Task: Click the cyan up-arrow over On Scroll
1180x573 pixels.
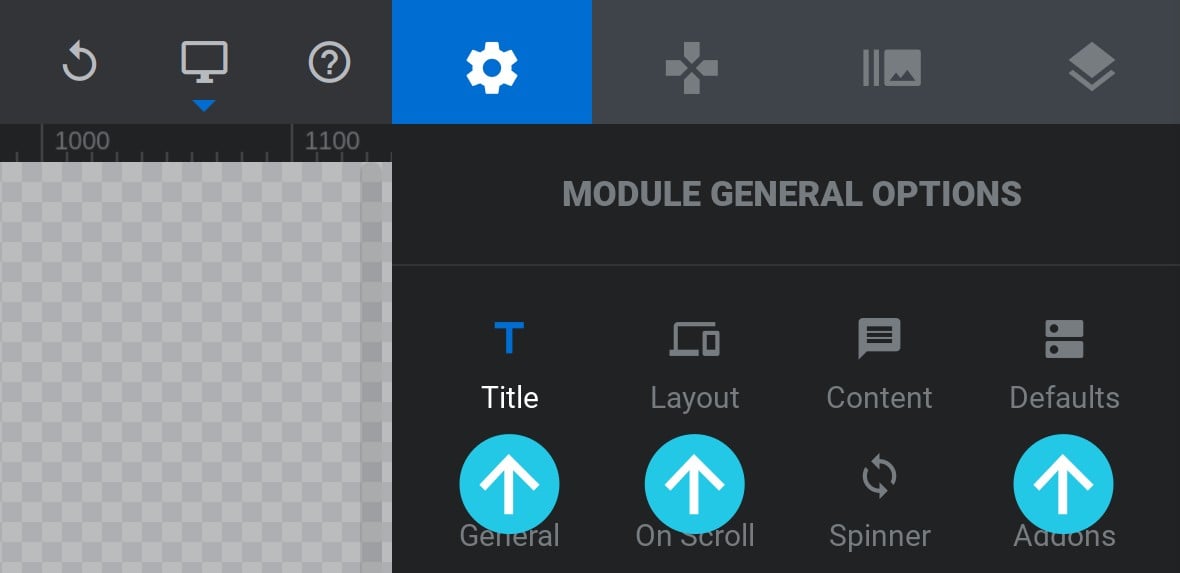Action: click(695, 484)
